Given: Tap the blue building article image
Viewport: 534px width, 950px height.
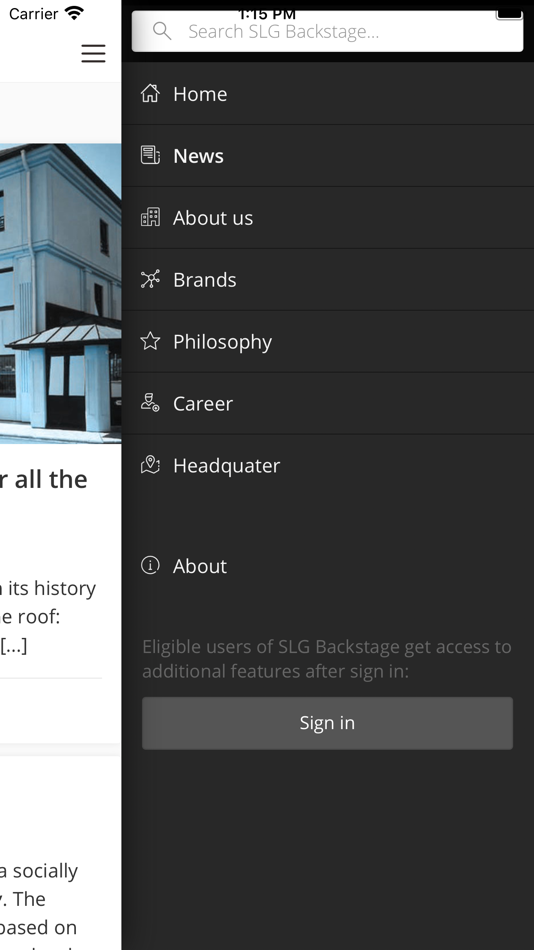Looking at the screenshot, I should coord(61,293).
